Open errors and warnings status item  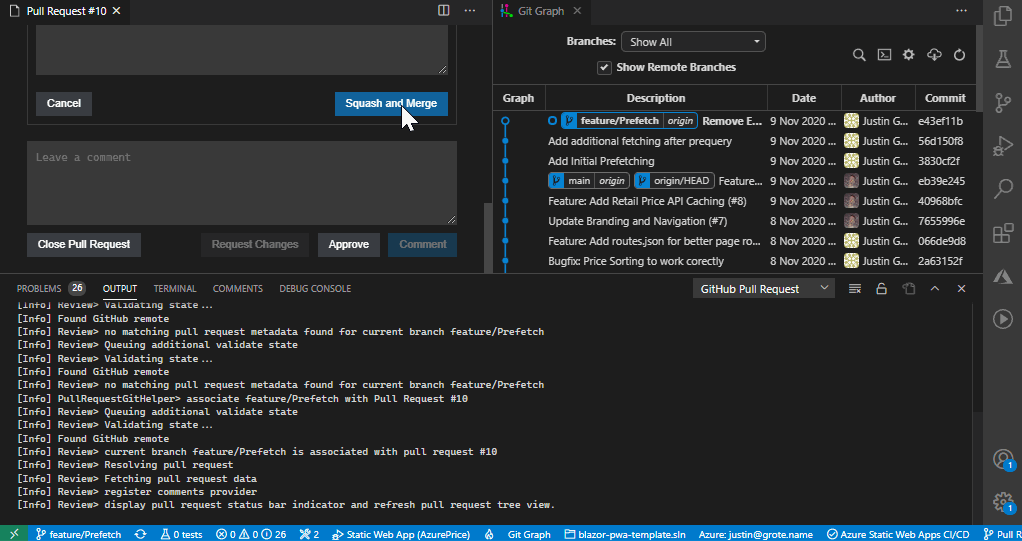pyautogui.click(x=251, y=534)
